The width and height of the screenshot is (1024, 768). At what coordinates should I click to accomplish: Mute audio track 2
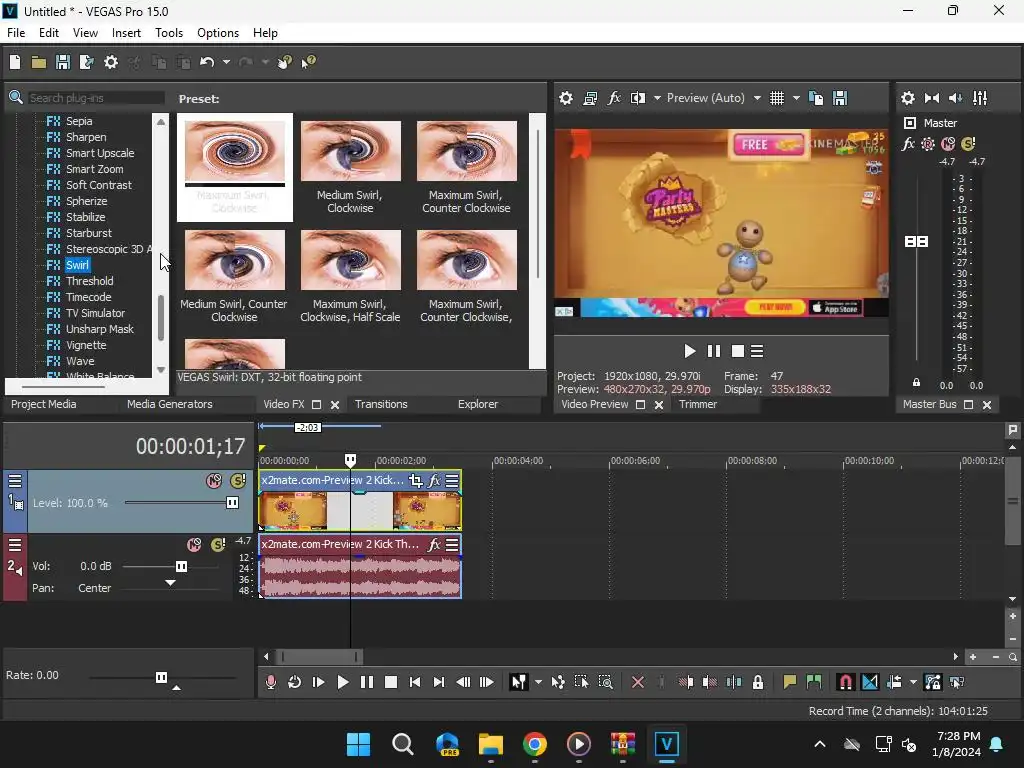(x=194, y=545)
